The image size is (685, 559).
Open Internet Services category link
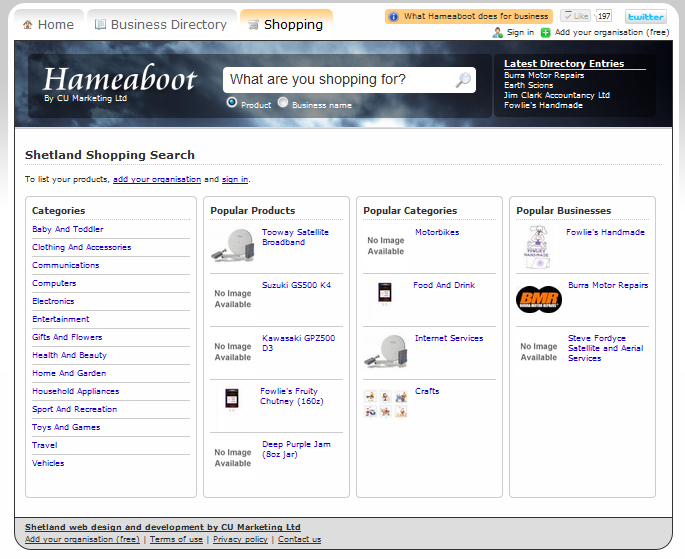pos(449,338)
